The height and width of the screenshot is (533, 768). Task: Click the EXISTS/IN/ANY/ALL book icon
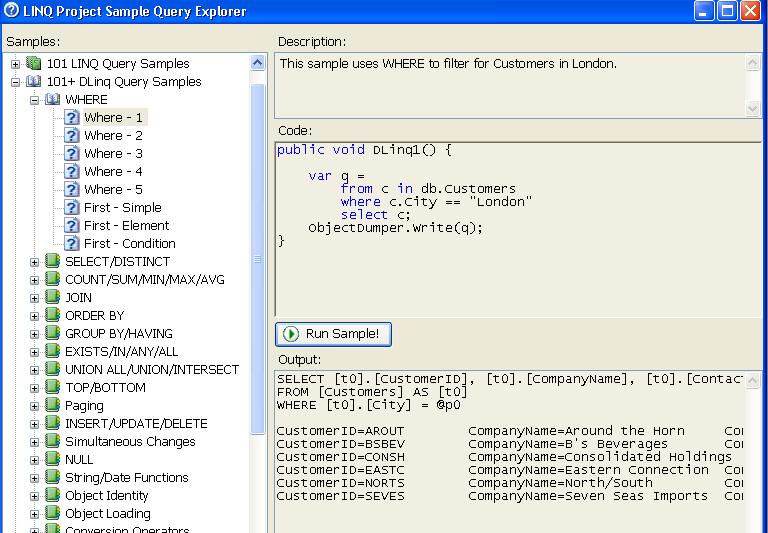pyautogui.click(x=52, y=351)
